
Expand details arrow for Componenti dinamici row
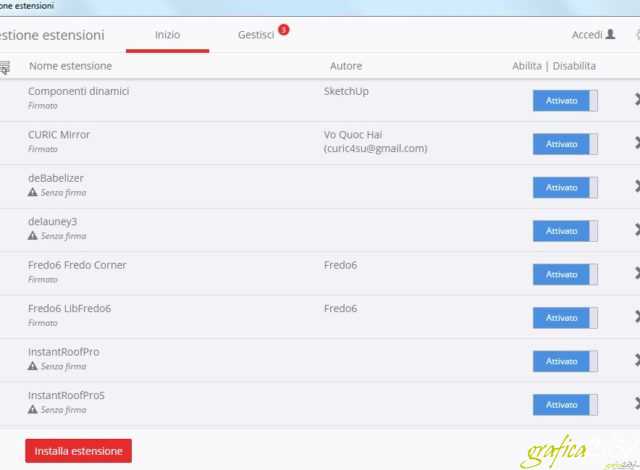tap(636, 100)
